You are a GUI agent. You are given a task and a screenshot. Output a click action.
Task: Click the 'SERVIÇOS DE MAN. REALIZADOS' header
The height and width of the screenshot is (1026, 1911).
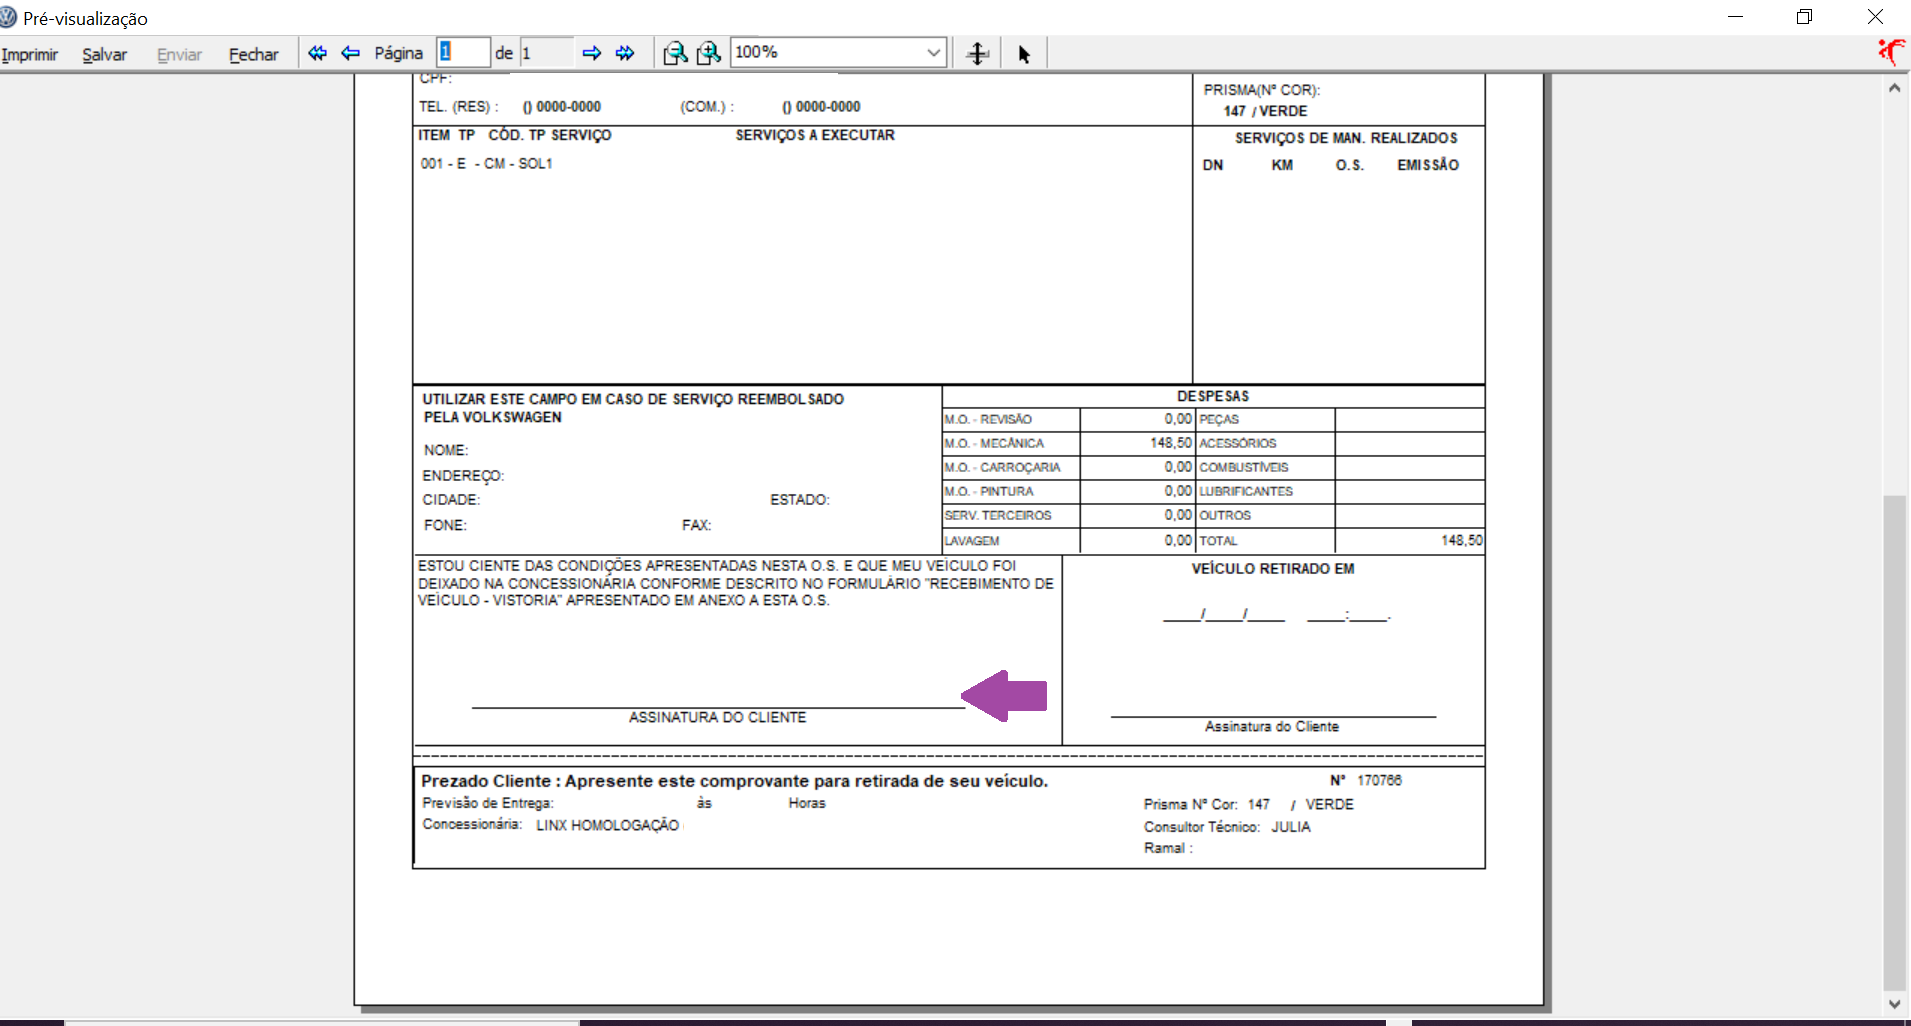tap(1346, 138)
